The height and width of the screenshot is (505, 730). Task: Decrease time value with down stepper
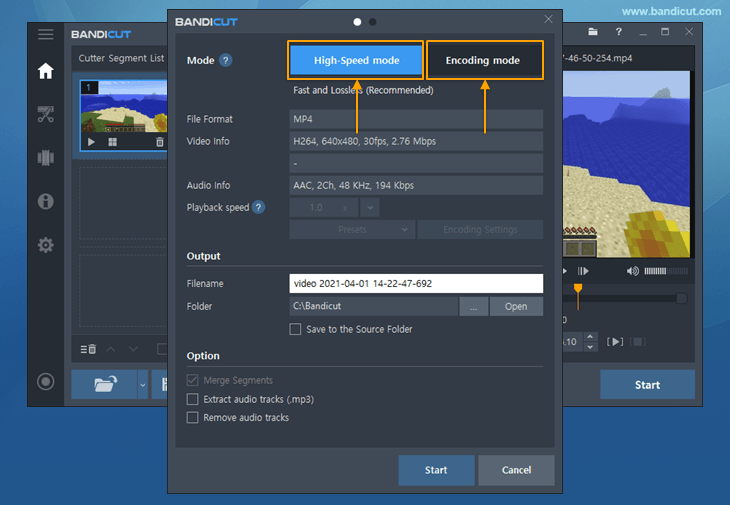590,347
